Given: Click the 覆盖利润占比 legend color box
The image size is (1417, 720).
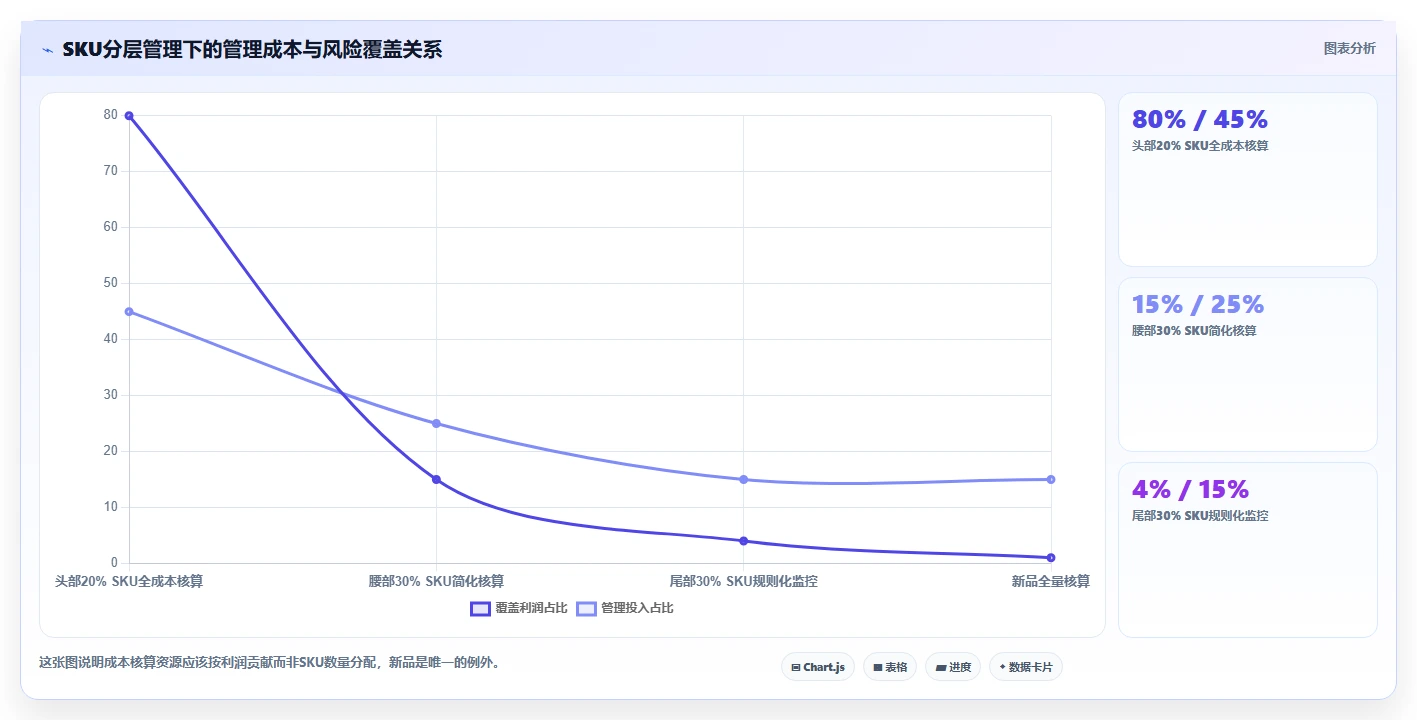Looking at the screenshot, I should coord(480,608).
